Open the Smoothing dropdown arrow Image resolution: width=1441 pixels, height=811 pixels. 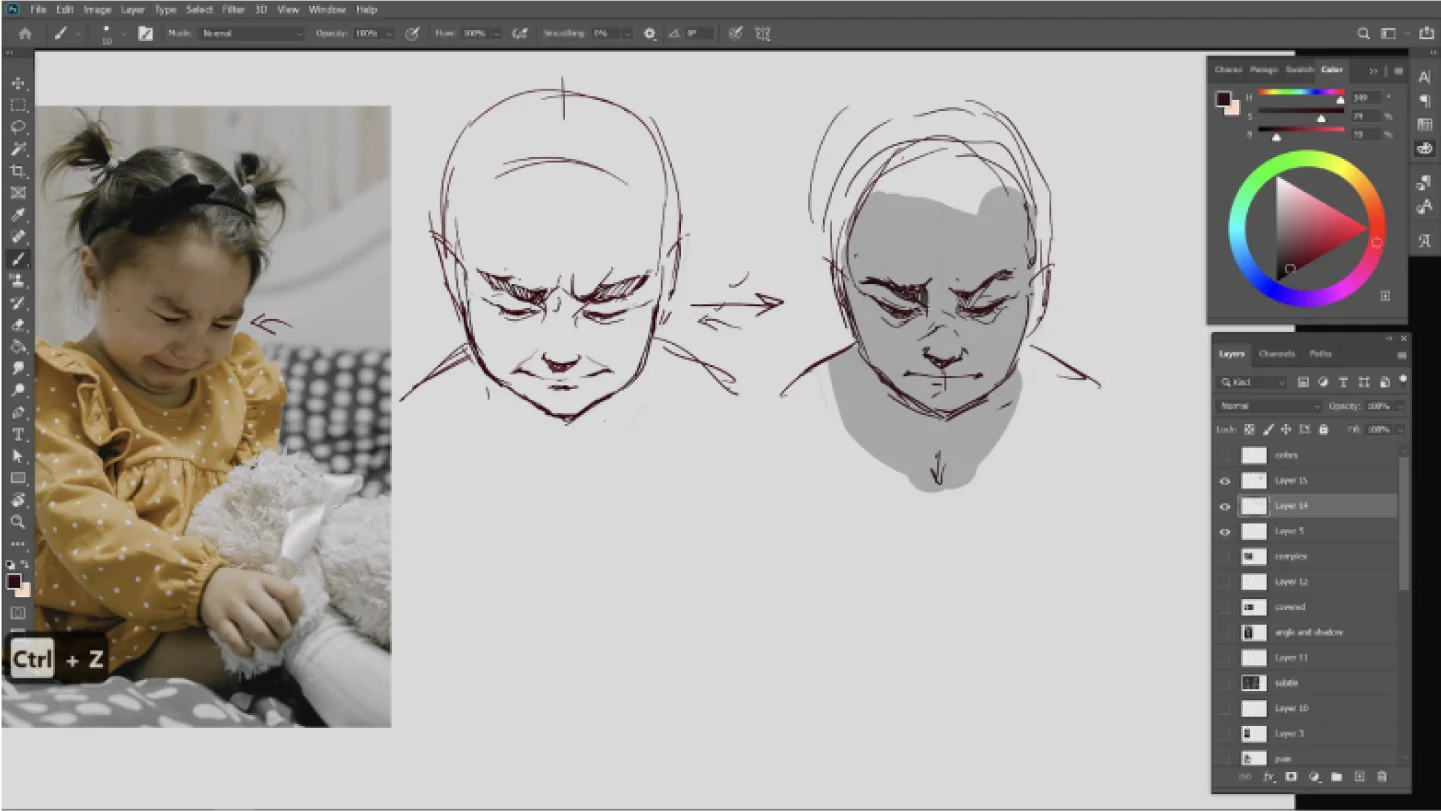pyautogui.click(x=627, y=33)
